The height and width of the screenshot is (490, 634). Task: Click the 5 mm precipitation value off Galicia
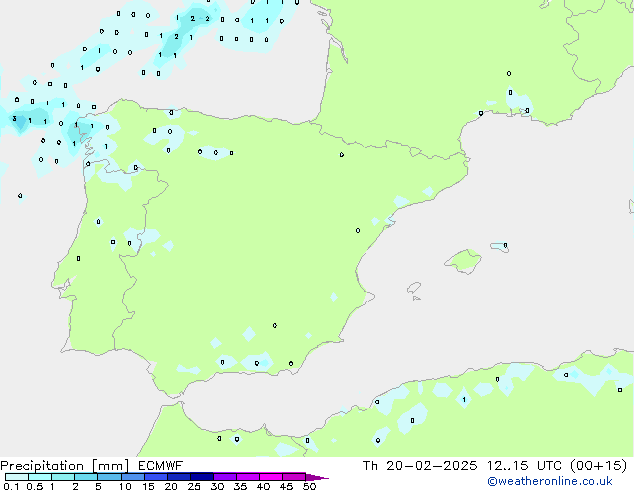15,119
